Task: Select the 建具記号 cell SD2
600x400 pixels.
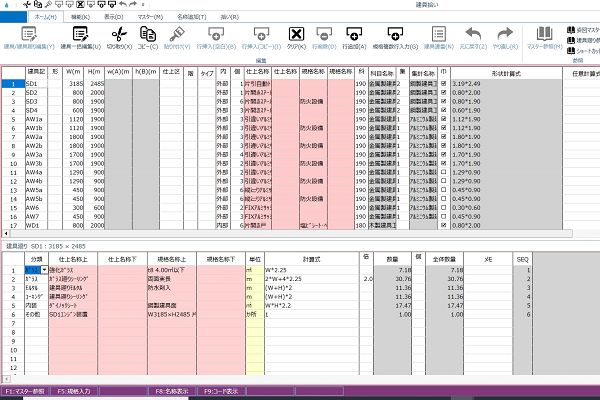Action: click(x=36, y=92)
